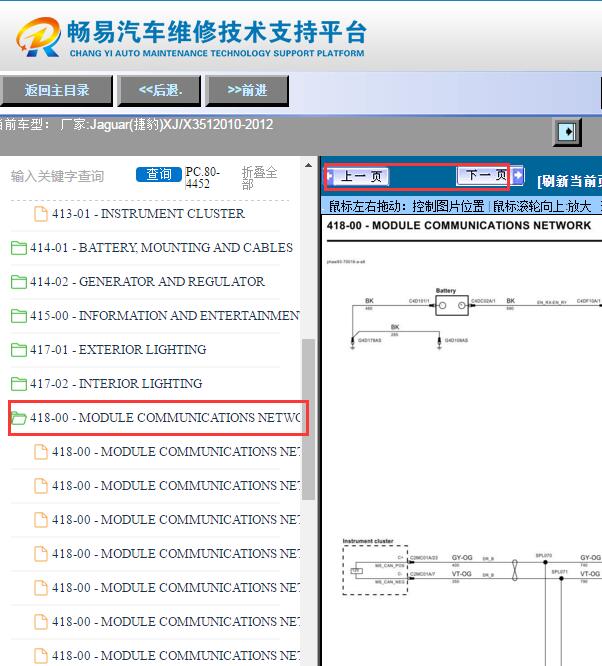The height and width of the screenshot is (666, 602).
Task: Click Instrument cluster module in wiring diagram
Action: point(375,570)
